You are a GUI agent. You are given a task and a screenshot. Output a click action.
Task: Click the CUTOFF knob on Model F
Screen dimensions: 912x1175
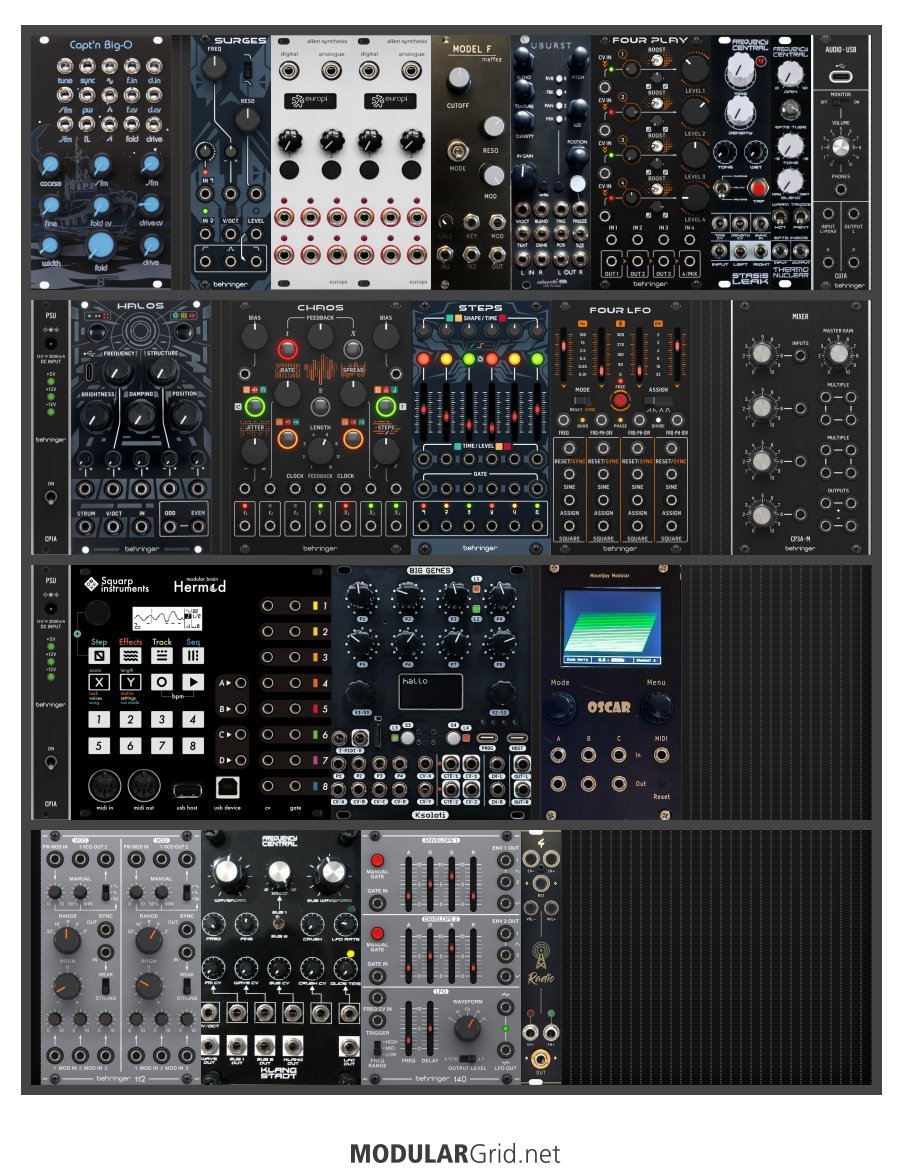(459, 78)
